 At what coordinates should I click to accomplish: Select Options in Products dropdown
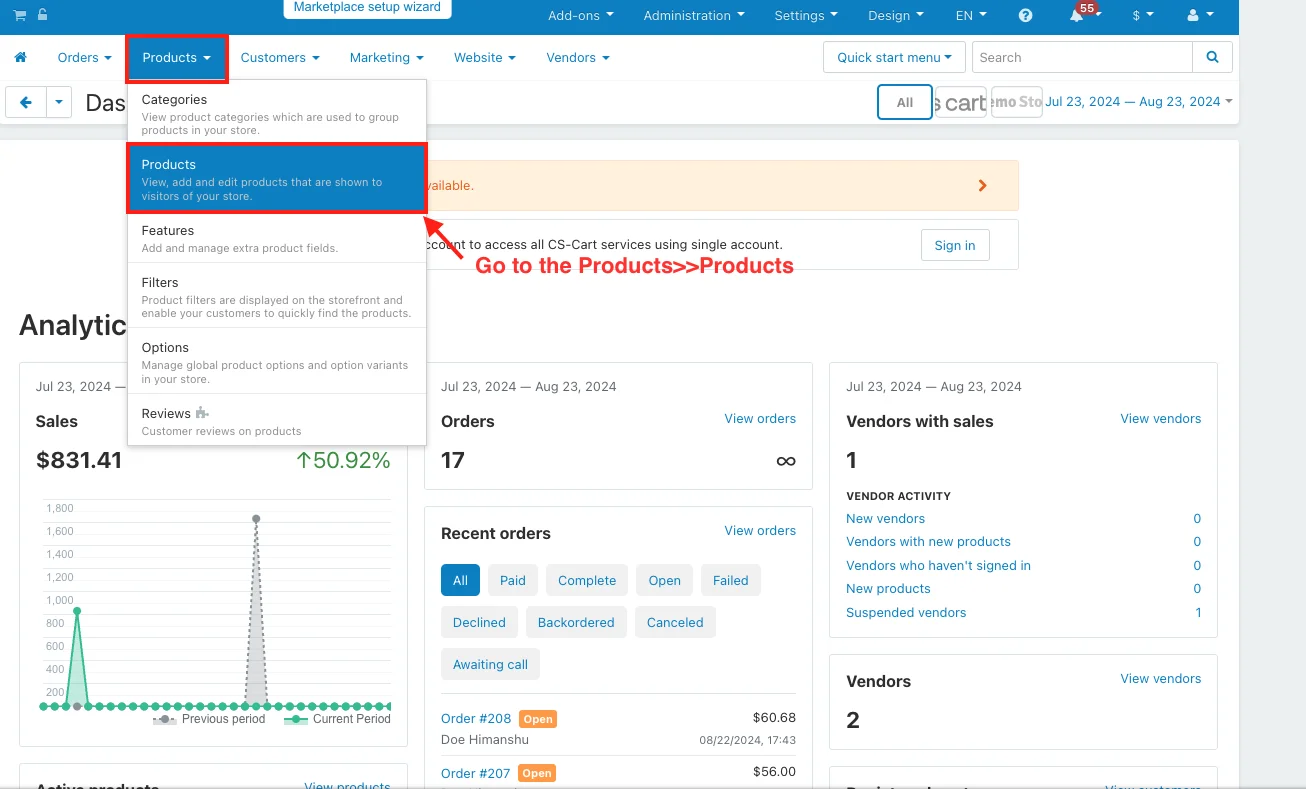coord(277,362)
